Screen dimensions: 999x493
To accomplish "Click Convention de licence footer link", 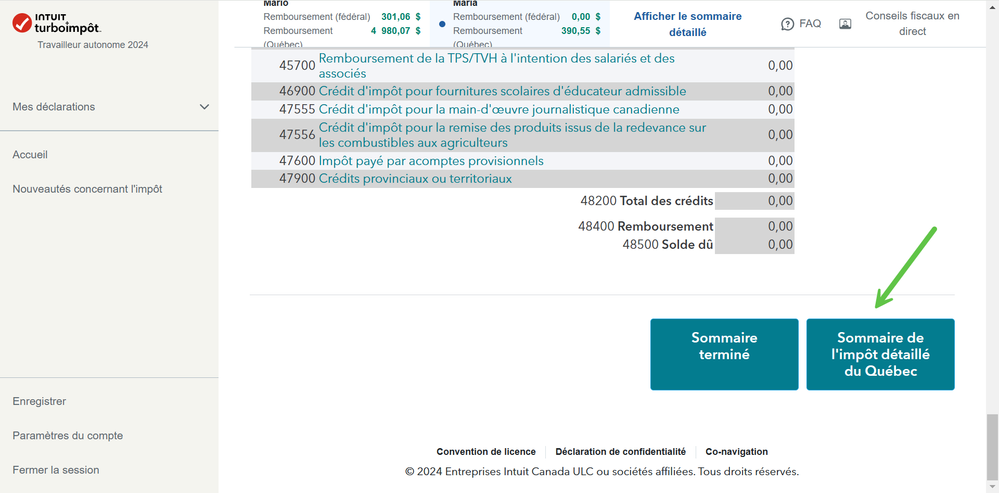I will click(486, 452).
